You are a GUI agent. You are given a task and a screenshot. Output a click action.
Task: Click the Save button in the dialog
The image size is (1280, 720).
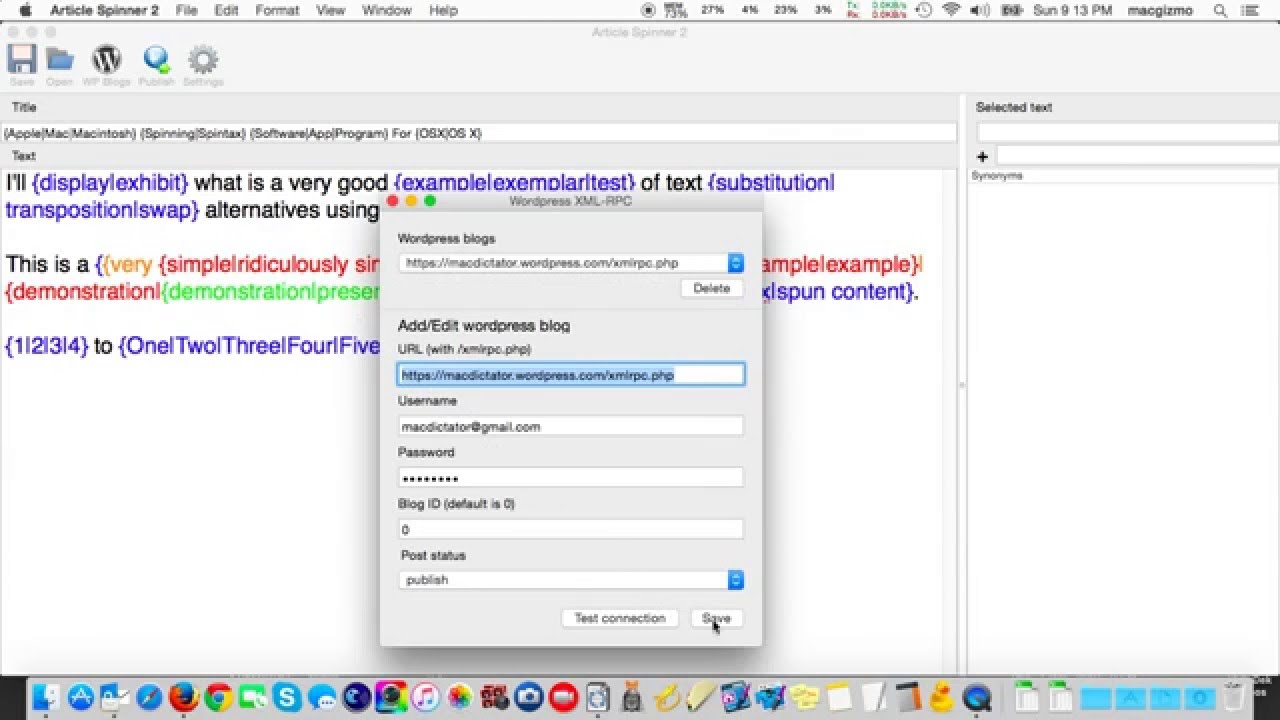(x=717, y=618)
